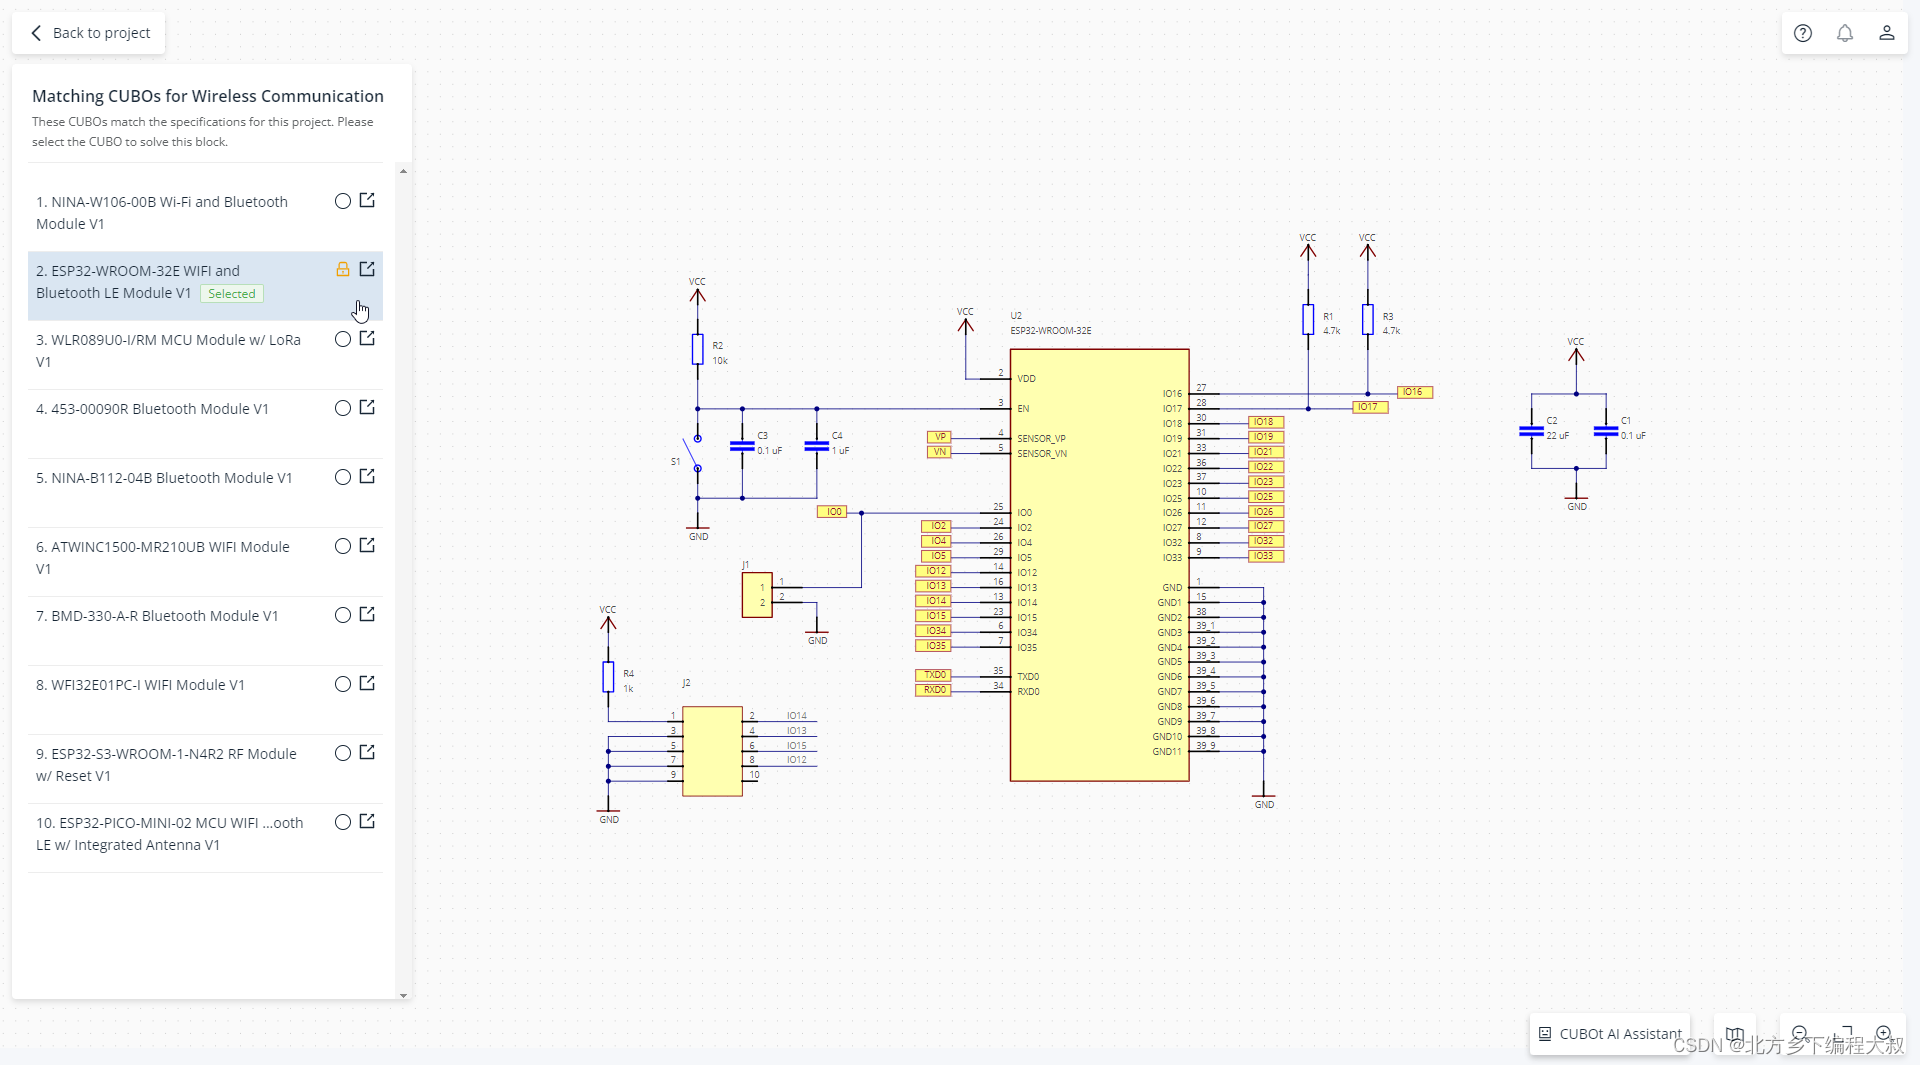Click the TXD0 net label in schematic
Image resolution: width=1920 pixels, height=1065 pixels.
click(x=933, y=675)
